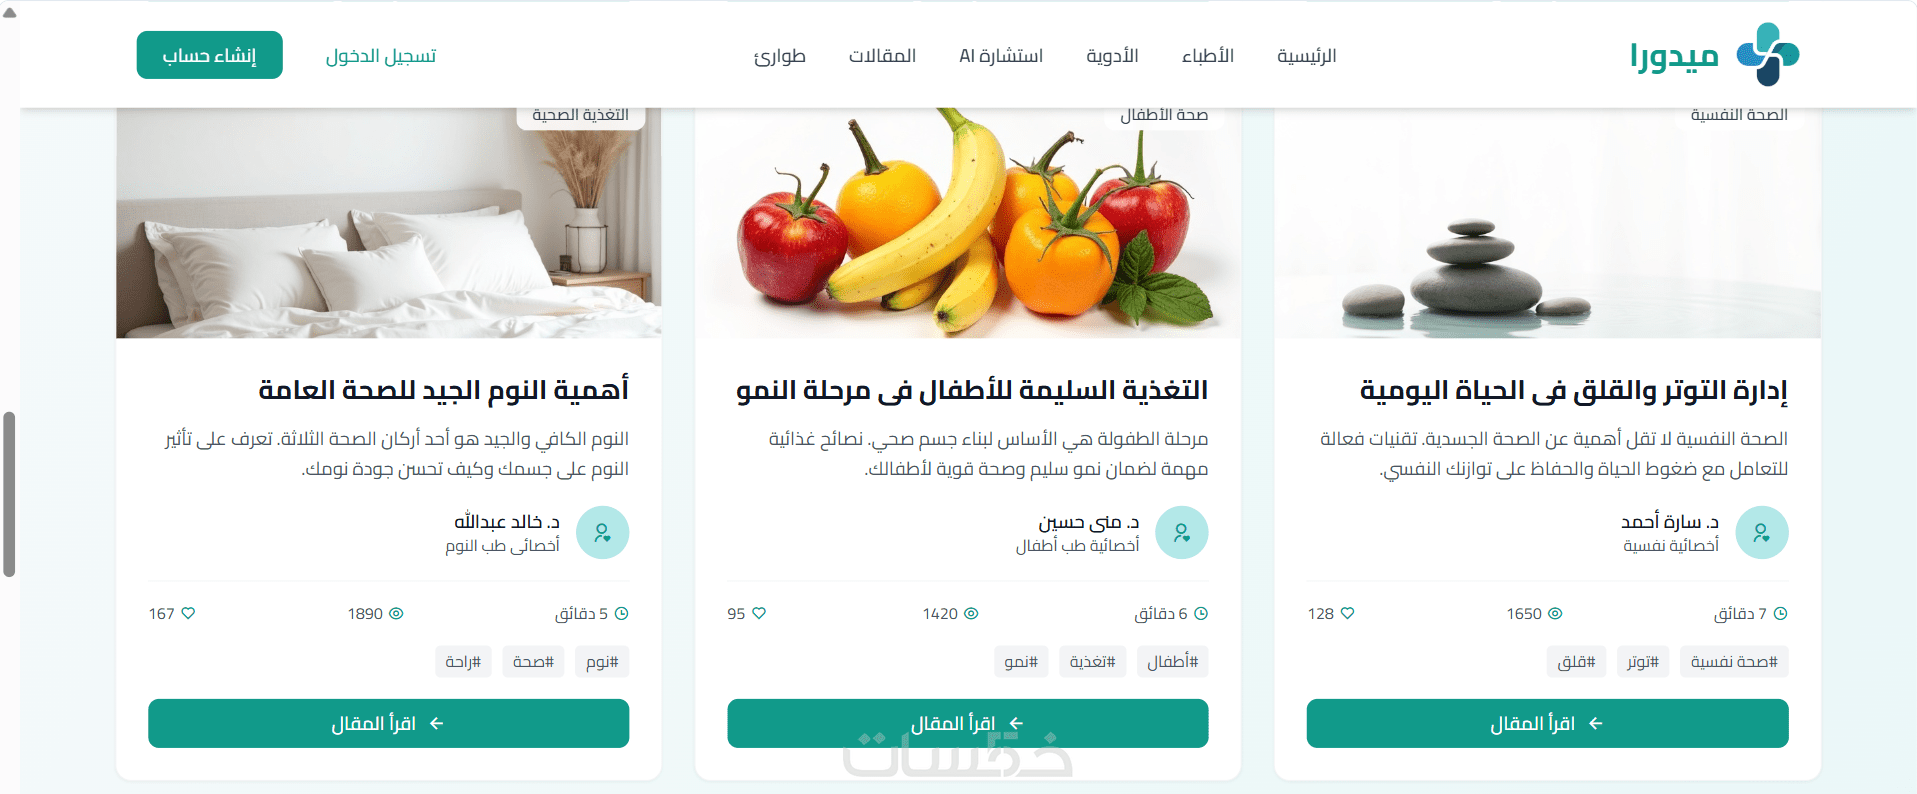Image resolution: width=1917 pixels, height=794 pixels.
Task: Click Dr. Khaled Abdullah's avatar icon
Action: (x=602, y=532)
